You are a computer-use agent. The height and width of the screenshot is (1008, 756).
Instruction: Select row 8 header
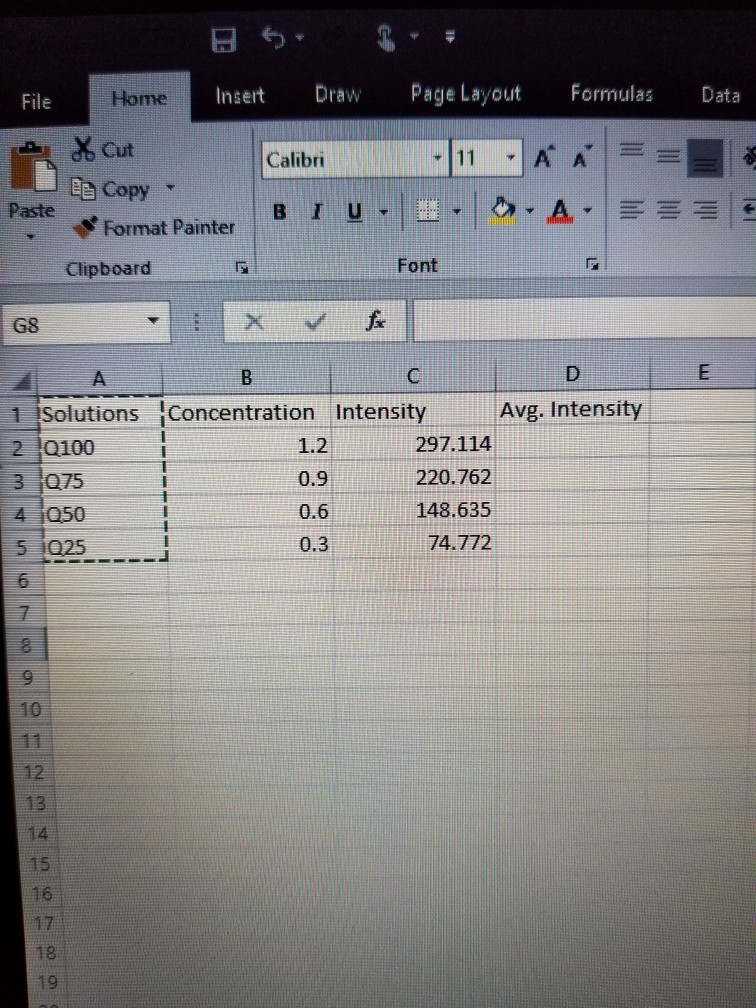click(x=26, y=644)
